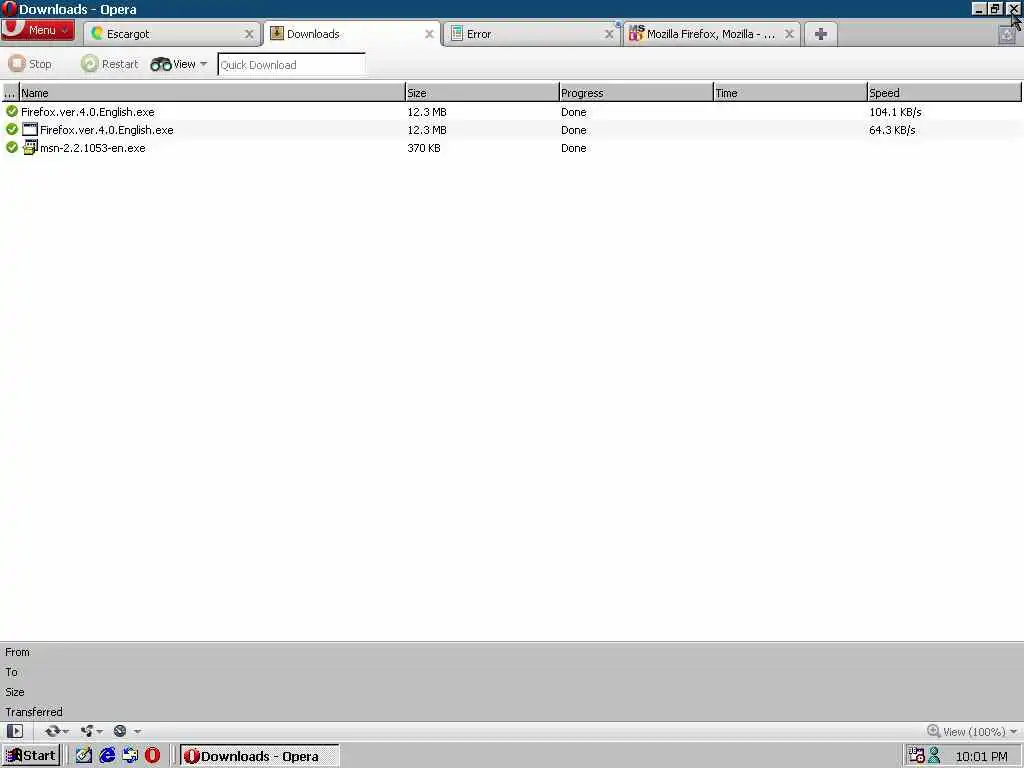Open the closed tabs trash icon
This screenshot has width=1024, height=768.
coord(1007,35)
